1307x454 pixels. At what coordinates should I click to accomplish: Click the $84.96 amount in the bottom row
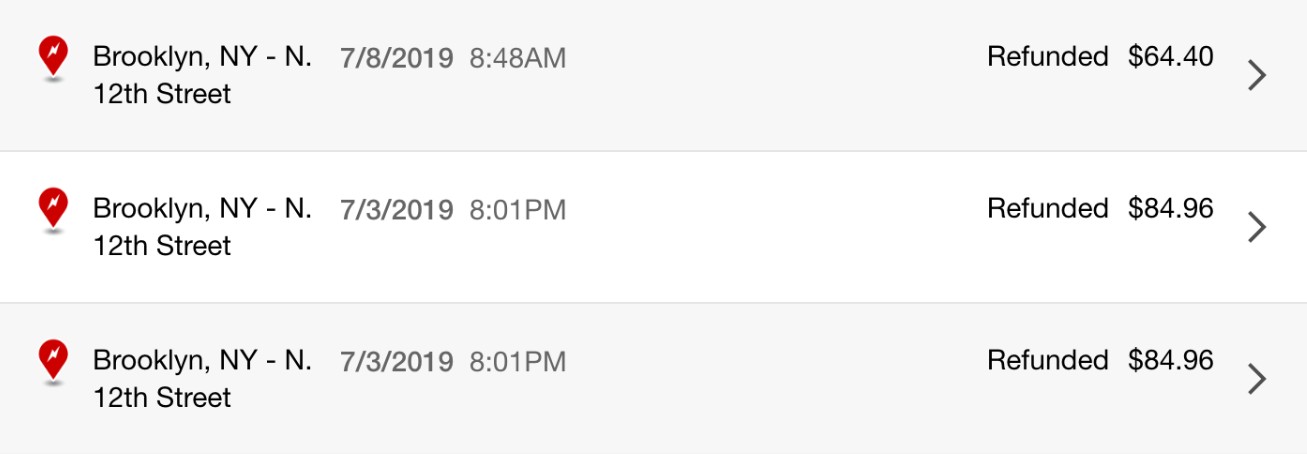tap(1171, 360)
